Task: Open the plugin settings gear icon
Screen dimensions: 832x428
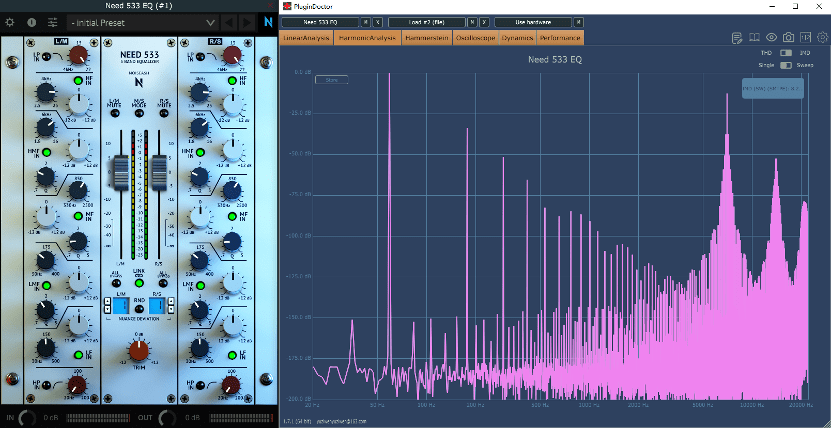Action: pos(10,22)
